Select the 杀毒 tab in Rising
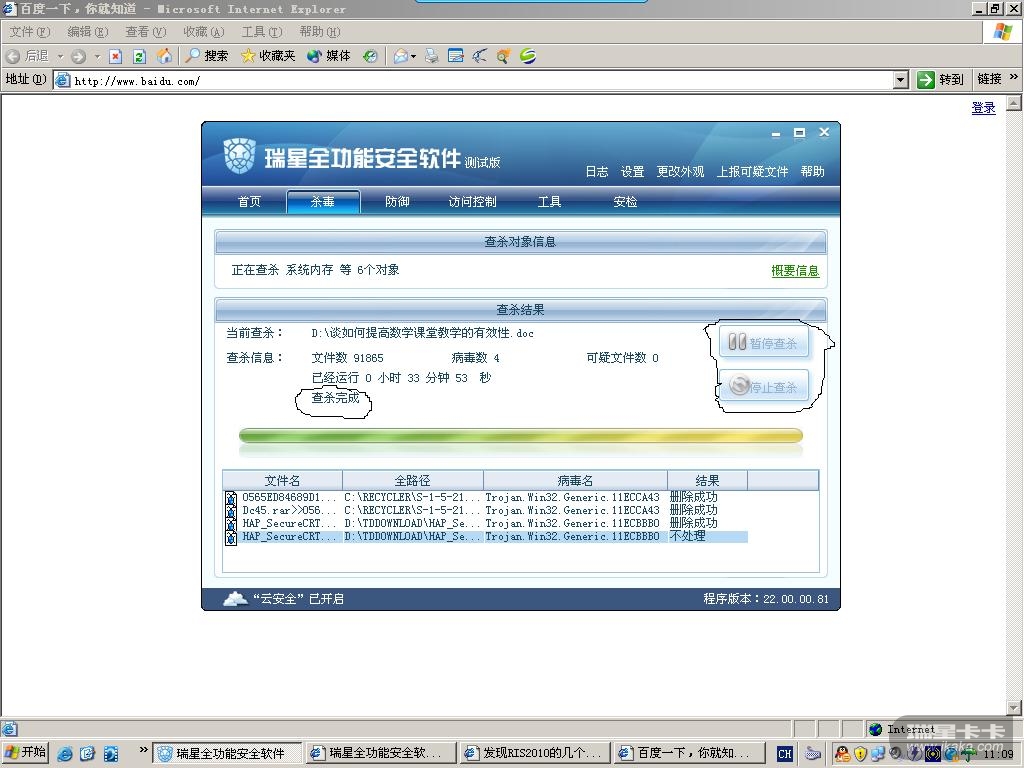1024x768 pixels. 323,202
